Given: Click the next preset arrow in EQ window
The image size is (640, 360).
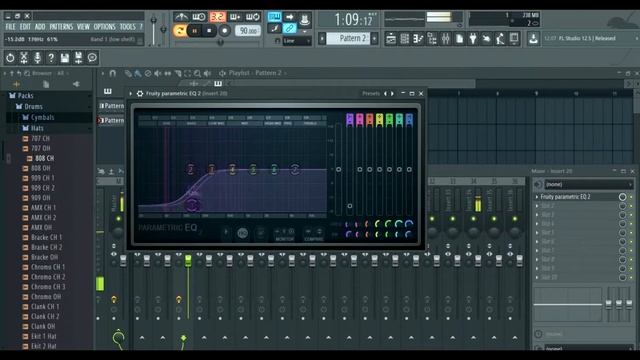Looking at the screenshot, I should (392, 93).
